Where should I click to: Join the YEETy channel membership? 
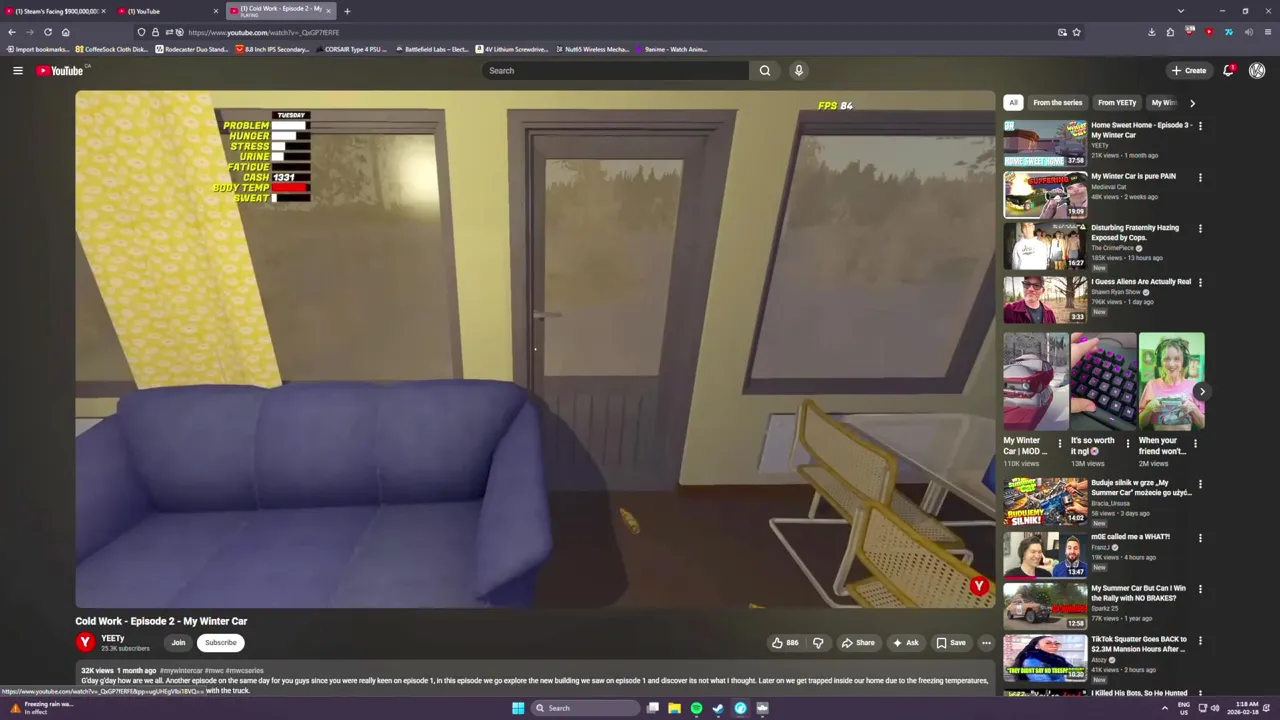coord(178,643)
